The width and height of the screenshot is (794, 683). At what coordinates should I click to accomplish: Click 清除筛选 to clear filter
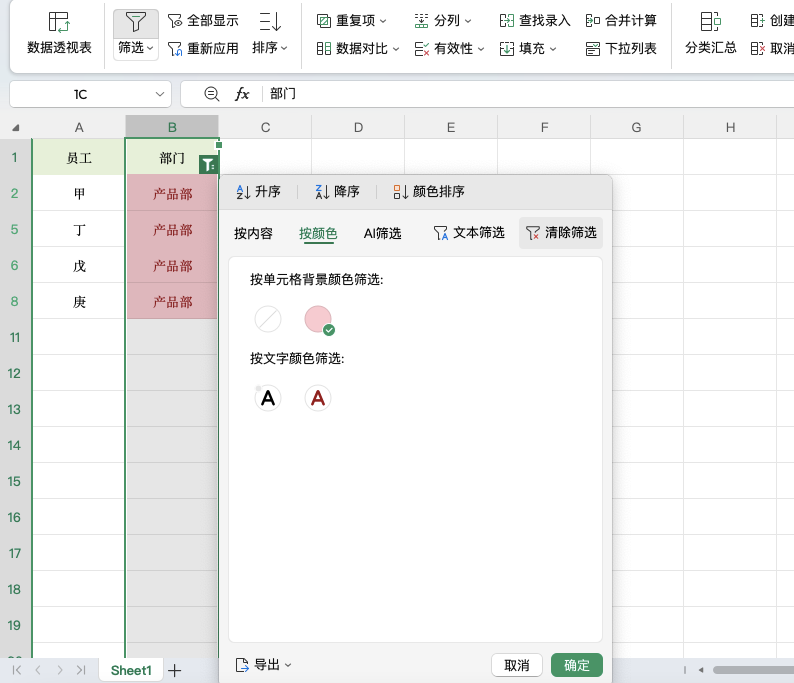point(561,233)
